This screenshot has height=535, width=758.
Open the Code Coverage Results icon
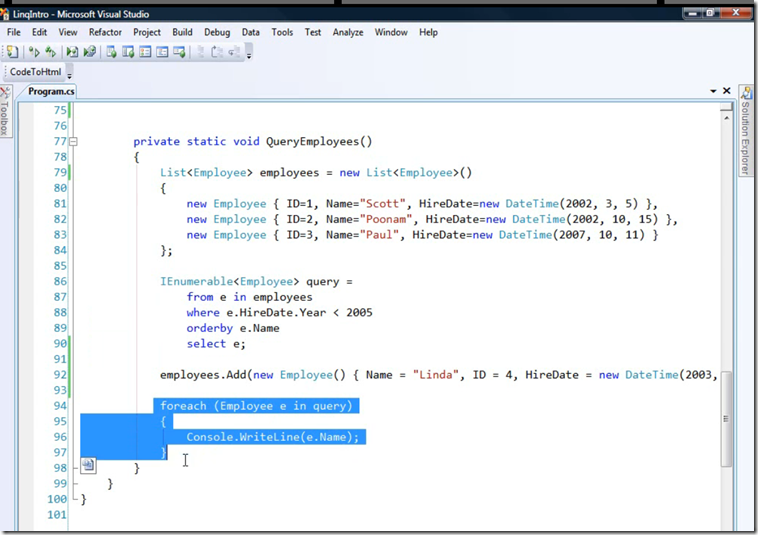(x=162, y=52)
